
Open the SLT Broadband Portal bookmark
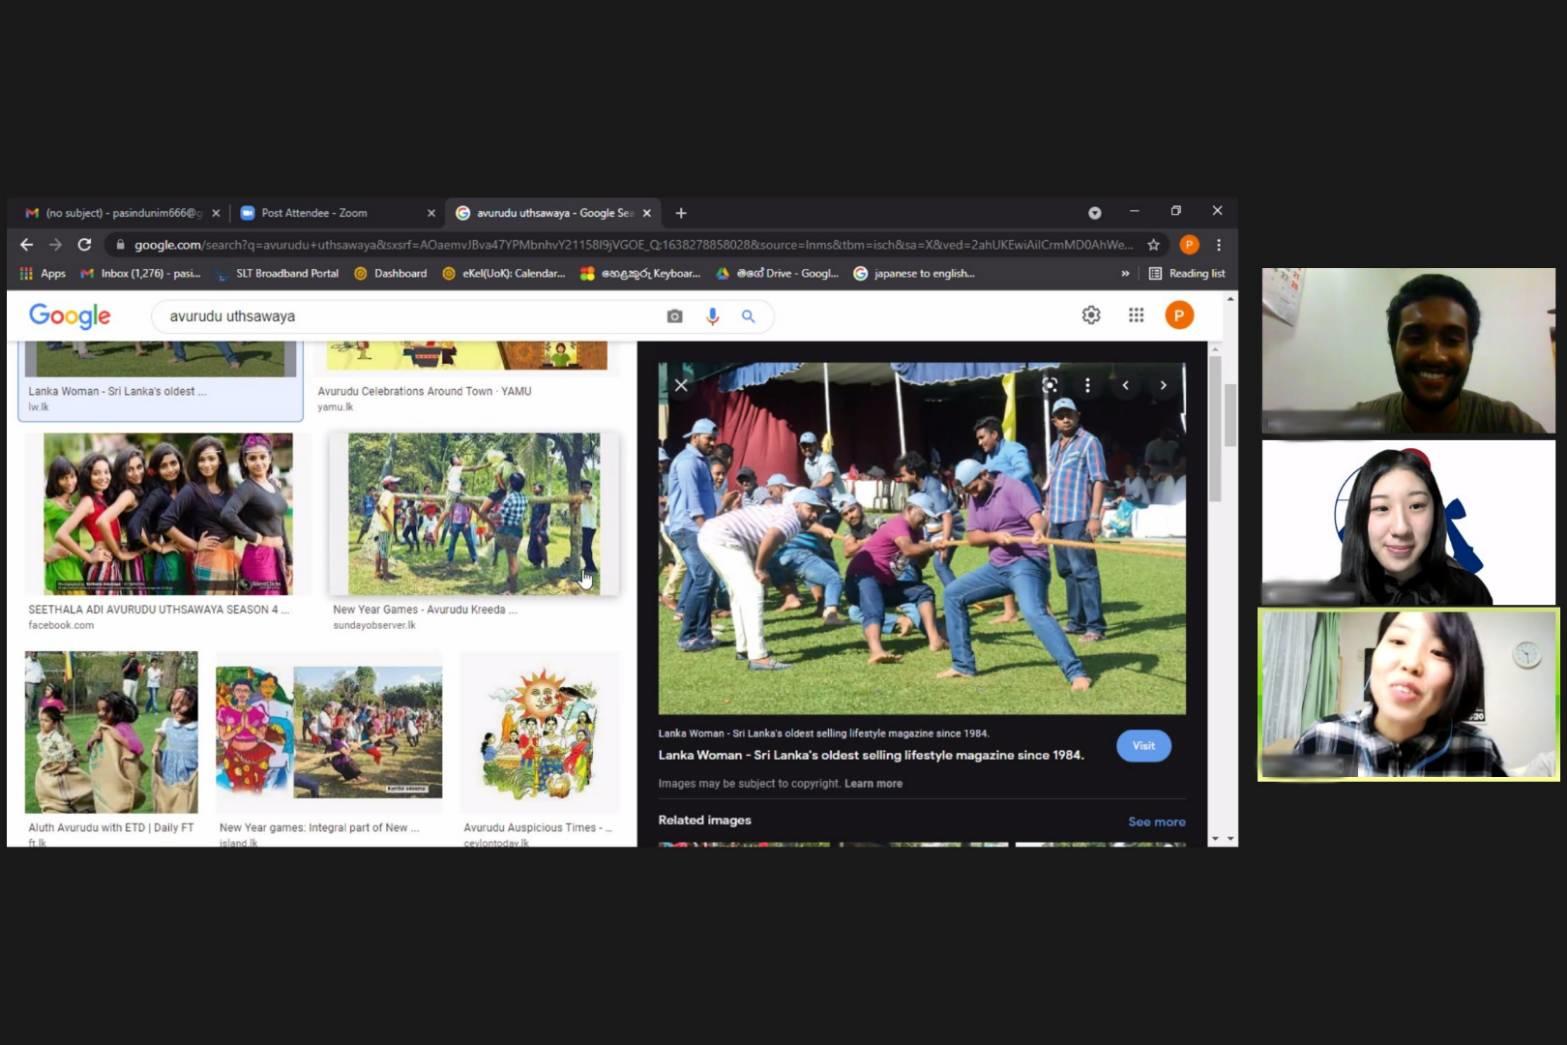click(x=278, y=273)
